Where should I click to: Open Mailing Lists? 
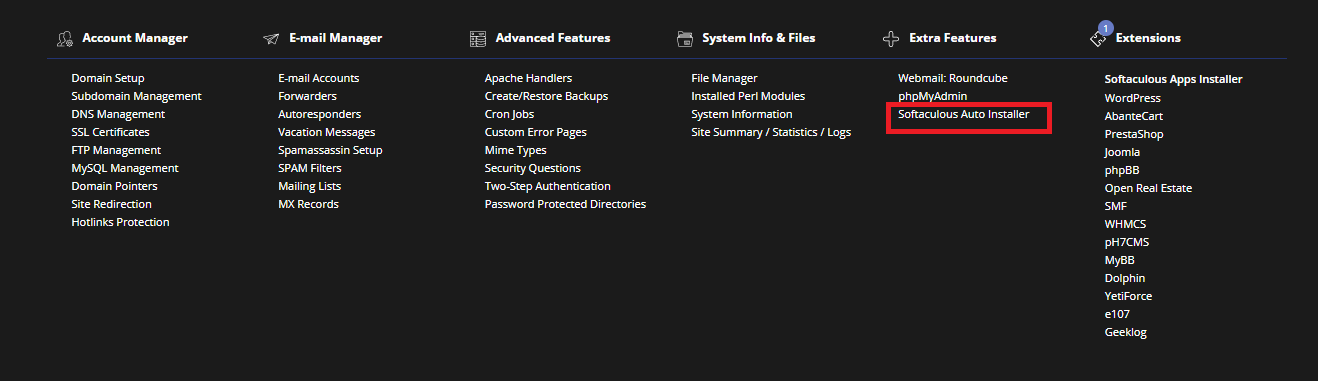[x=309, y=186]
